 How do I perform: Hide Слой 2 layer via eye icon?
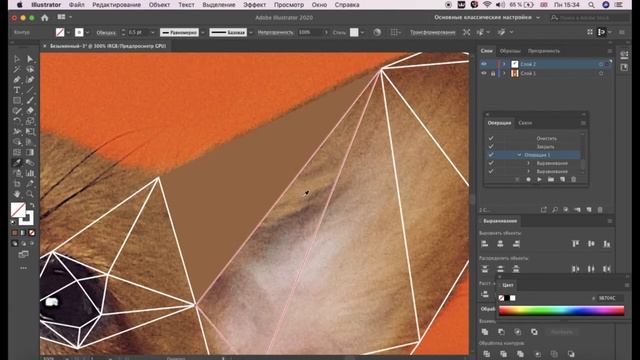(484, 64)
